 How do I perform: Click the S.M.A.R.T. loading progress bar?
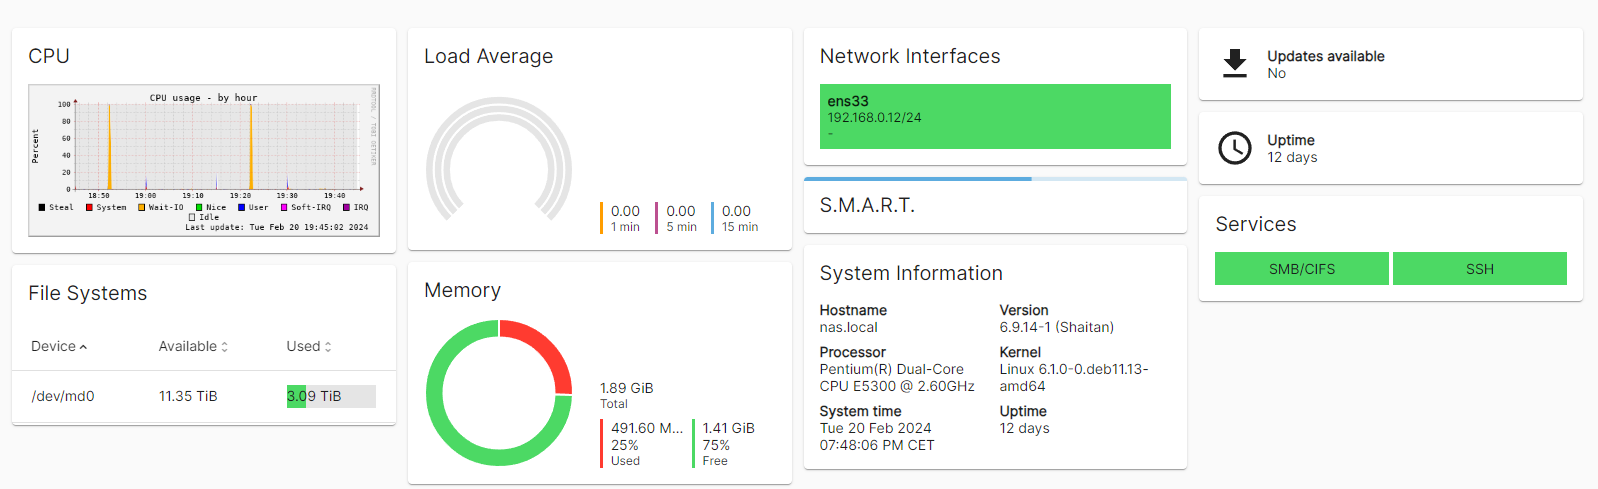point(994,179)
